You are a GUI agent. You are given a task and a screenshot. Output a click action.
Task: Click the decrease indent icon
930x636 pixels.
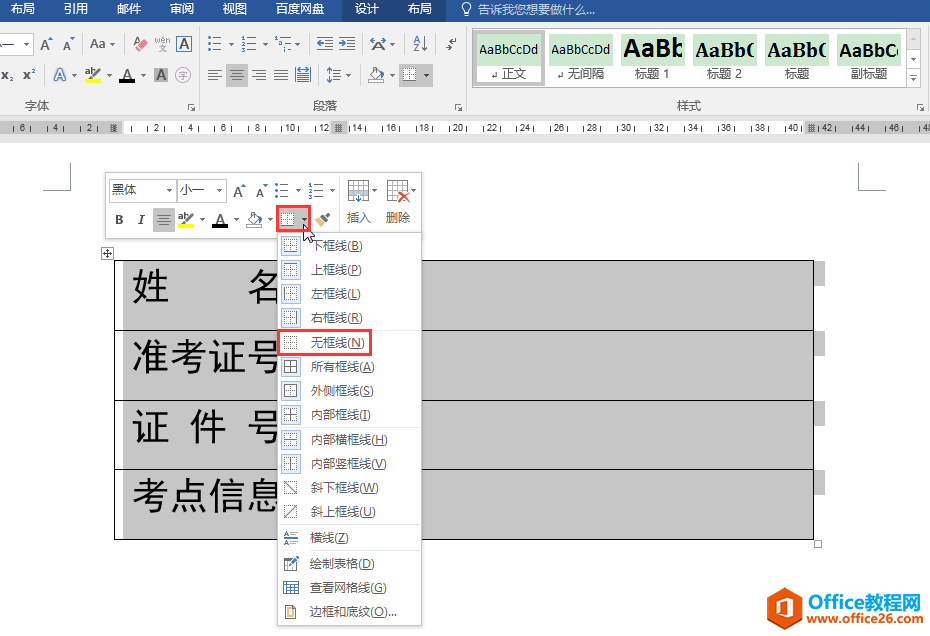pyautogui.click(x=325, y=43)
